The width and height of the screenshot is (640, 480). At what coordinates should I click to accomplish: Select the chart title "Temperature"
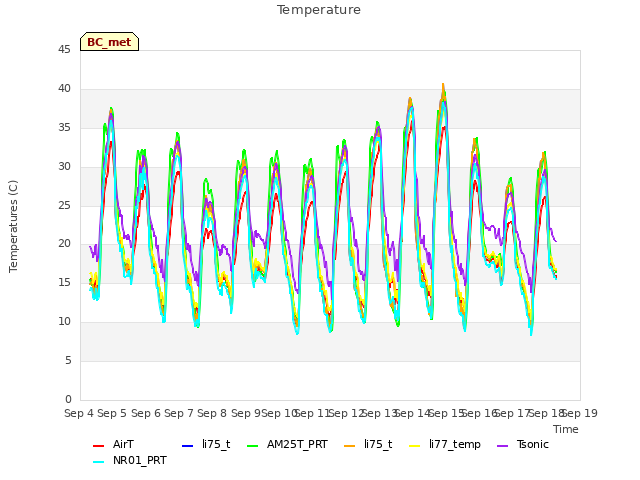[319, 10]
